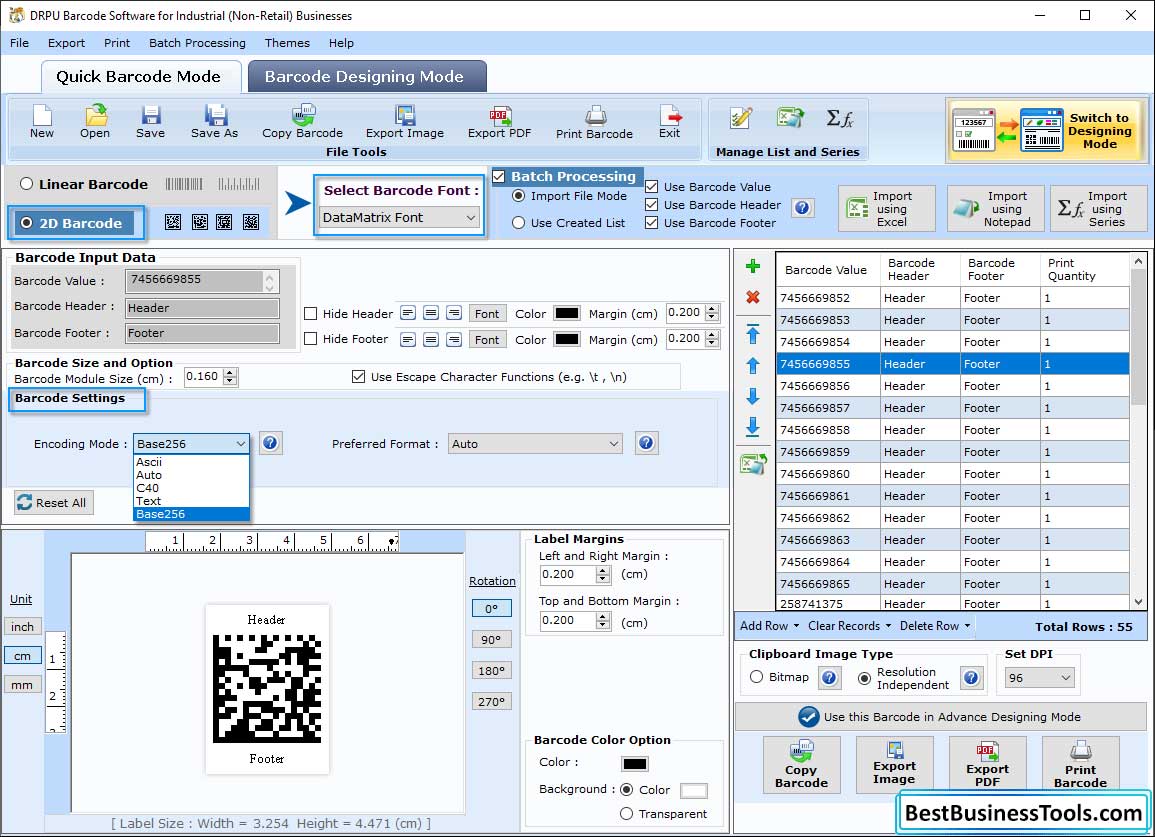Move row to top arrow icon

coord(753,334)
